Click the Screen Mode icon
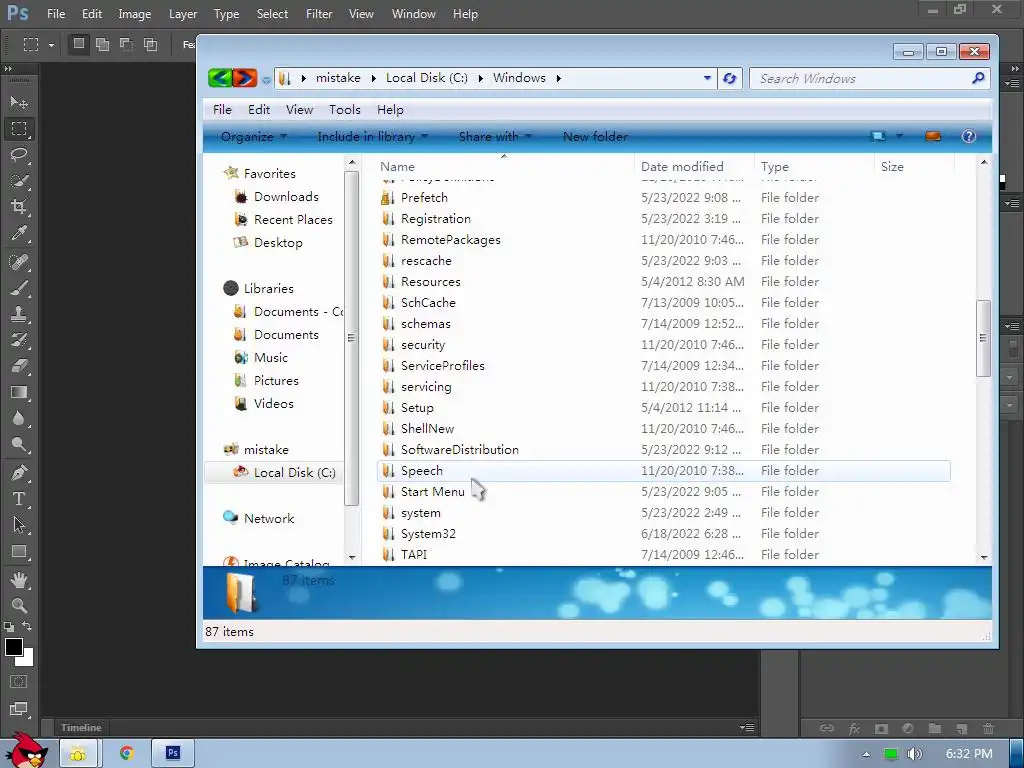 pos(18,709)
